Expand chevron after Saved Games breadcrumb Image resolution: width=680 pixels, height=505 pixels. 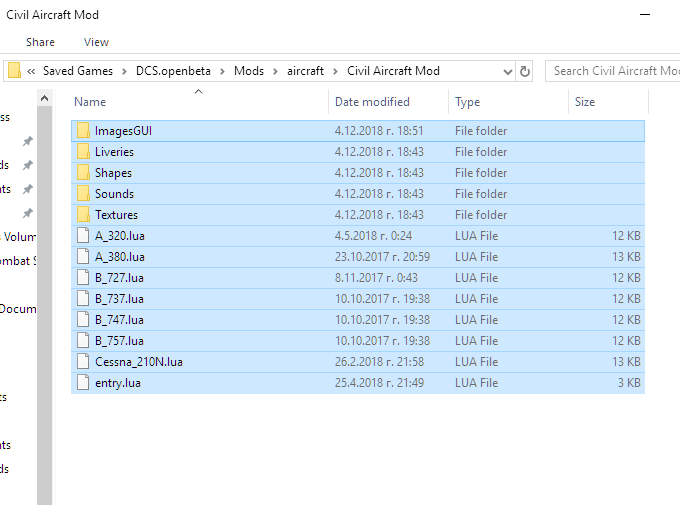pyautogui.click(x=124, y=72)
